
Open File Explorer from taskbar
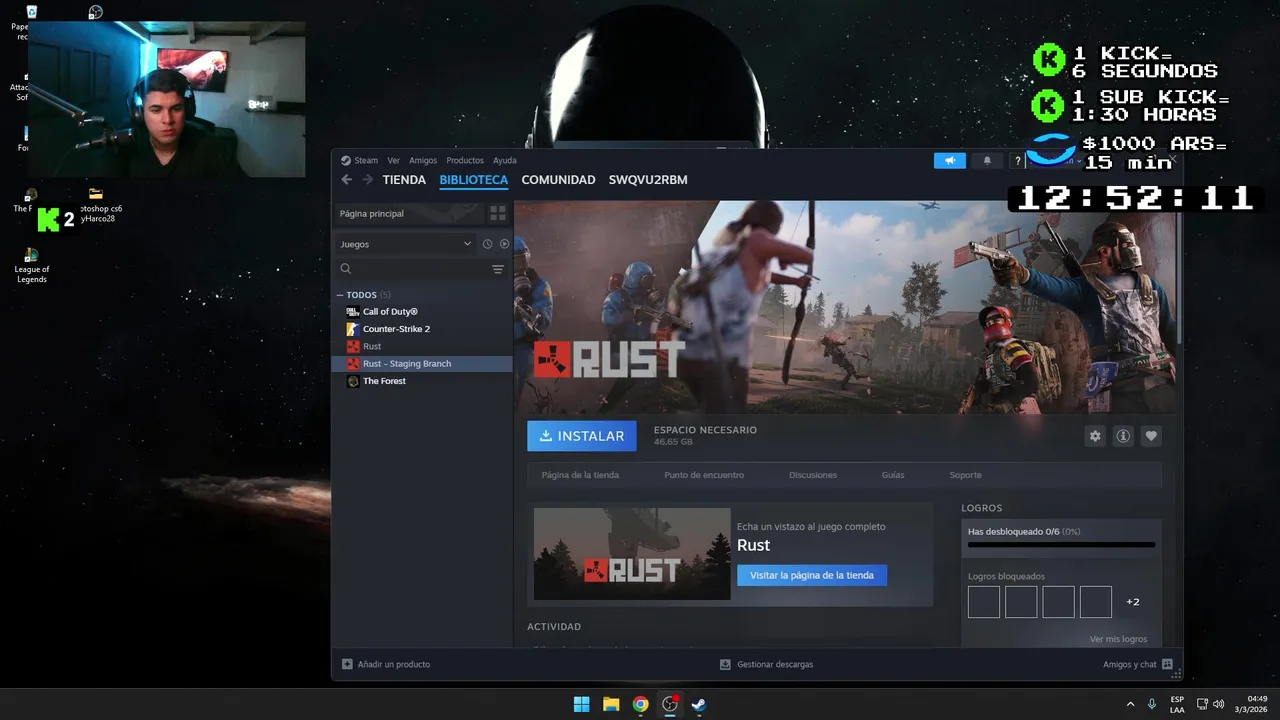[x=611, y=704]
